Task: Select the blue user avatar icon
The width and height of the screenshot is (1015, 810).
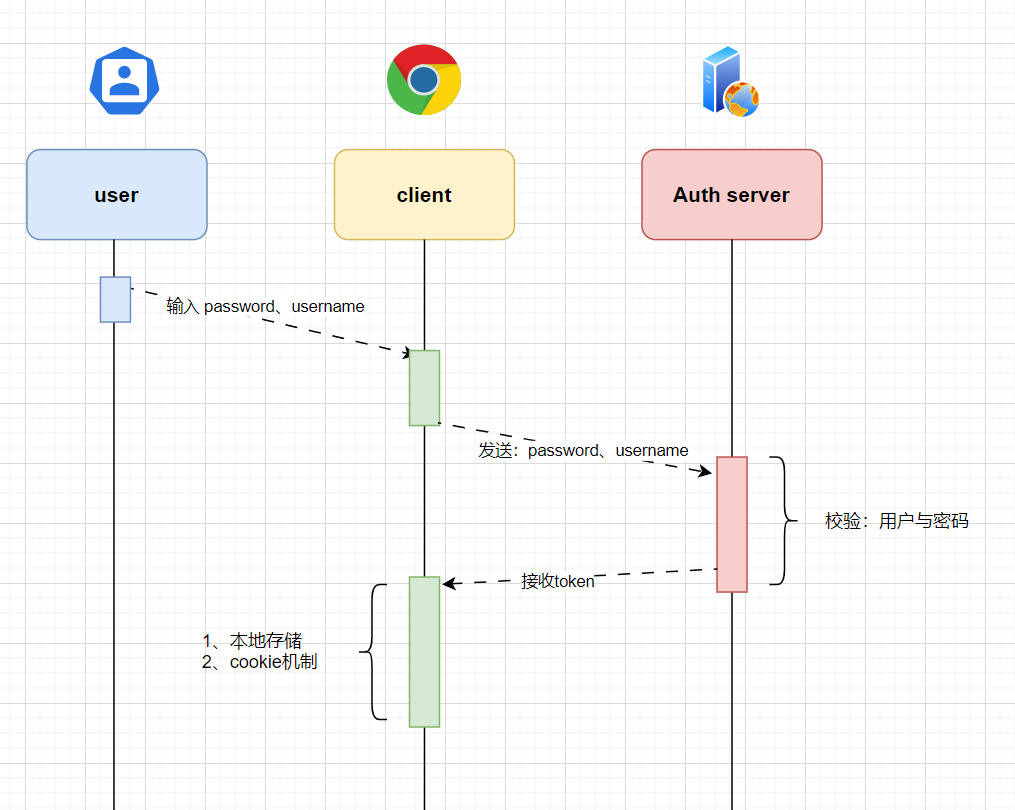Action: tap(124, 81)
